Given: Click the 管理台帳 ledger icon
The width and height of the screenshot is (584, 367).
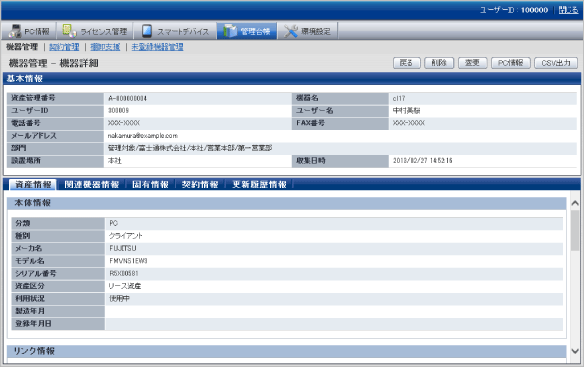Looking at the screenshot, I should point(230,31).
